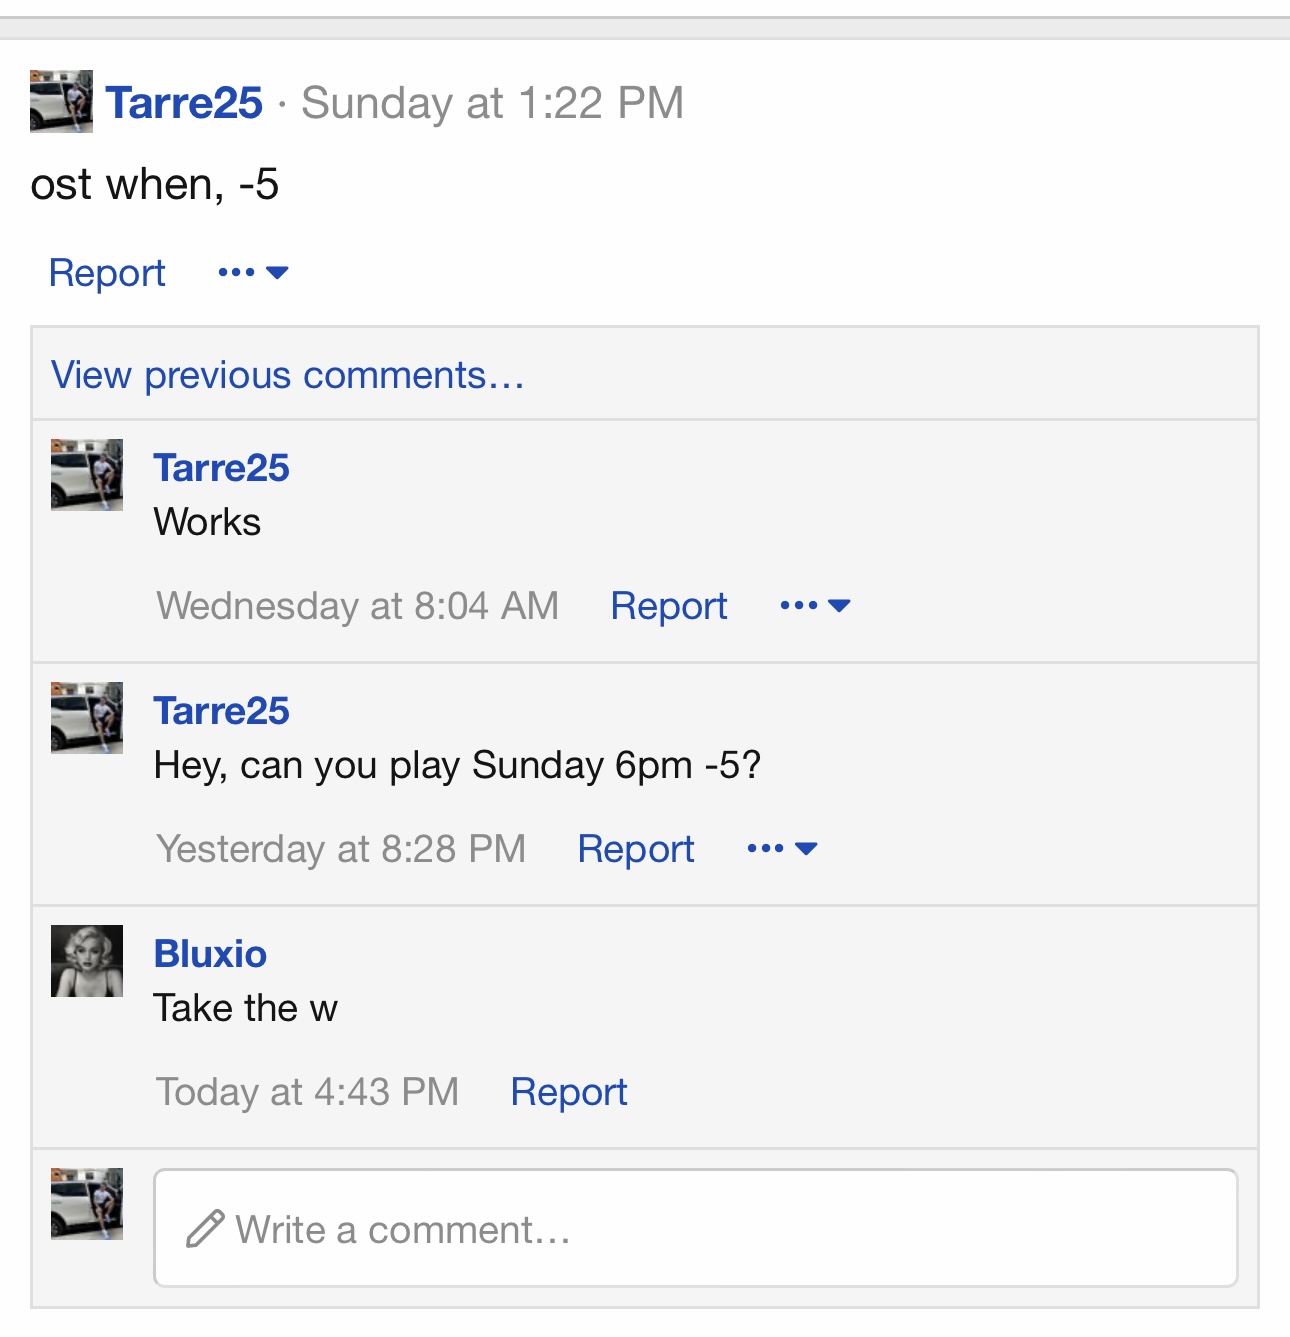Click your avatar beside the comment box
This screenshot has height=1337, width=1290.
pyautogui.click(x=87, y=1204)
